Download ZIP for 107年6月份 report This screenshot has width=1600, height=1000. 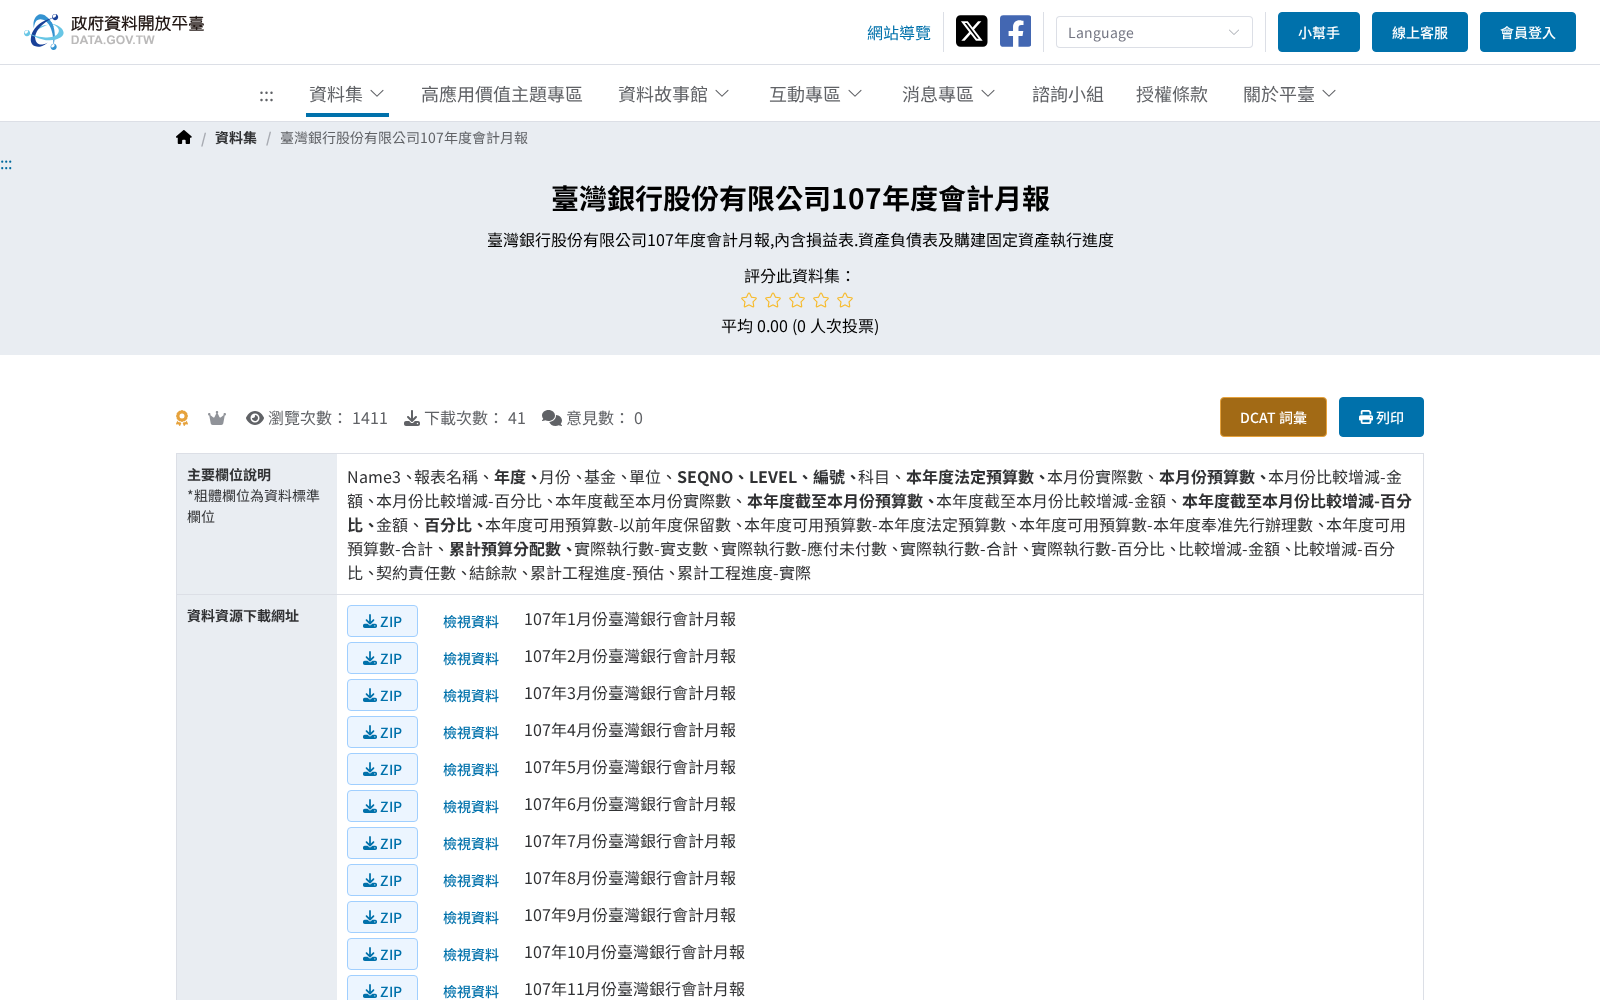[382, 806]
